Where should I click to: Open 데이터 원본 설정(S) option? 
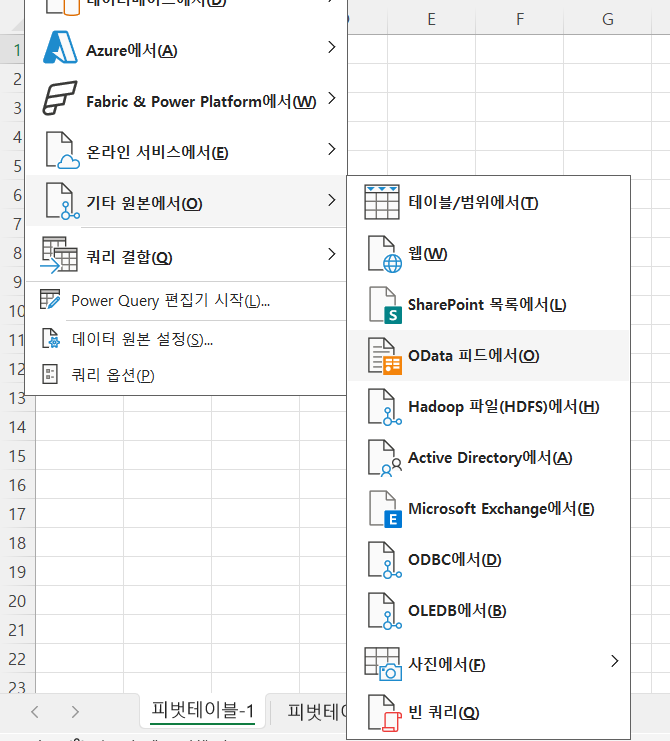click(x=186, y=339)
